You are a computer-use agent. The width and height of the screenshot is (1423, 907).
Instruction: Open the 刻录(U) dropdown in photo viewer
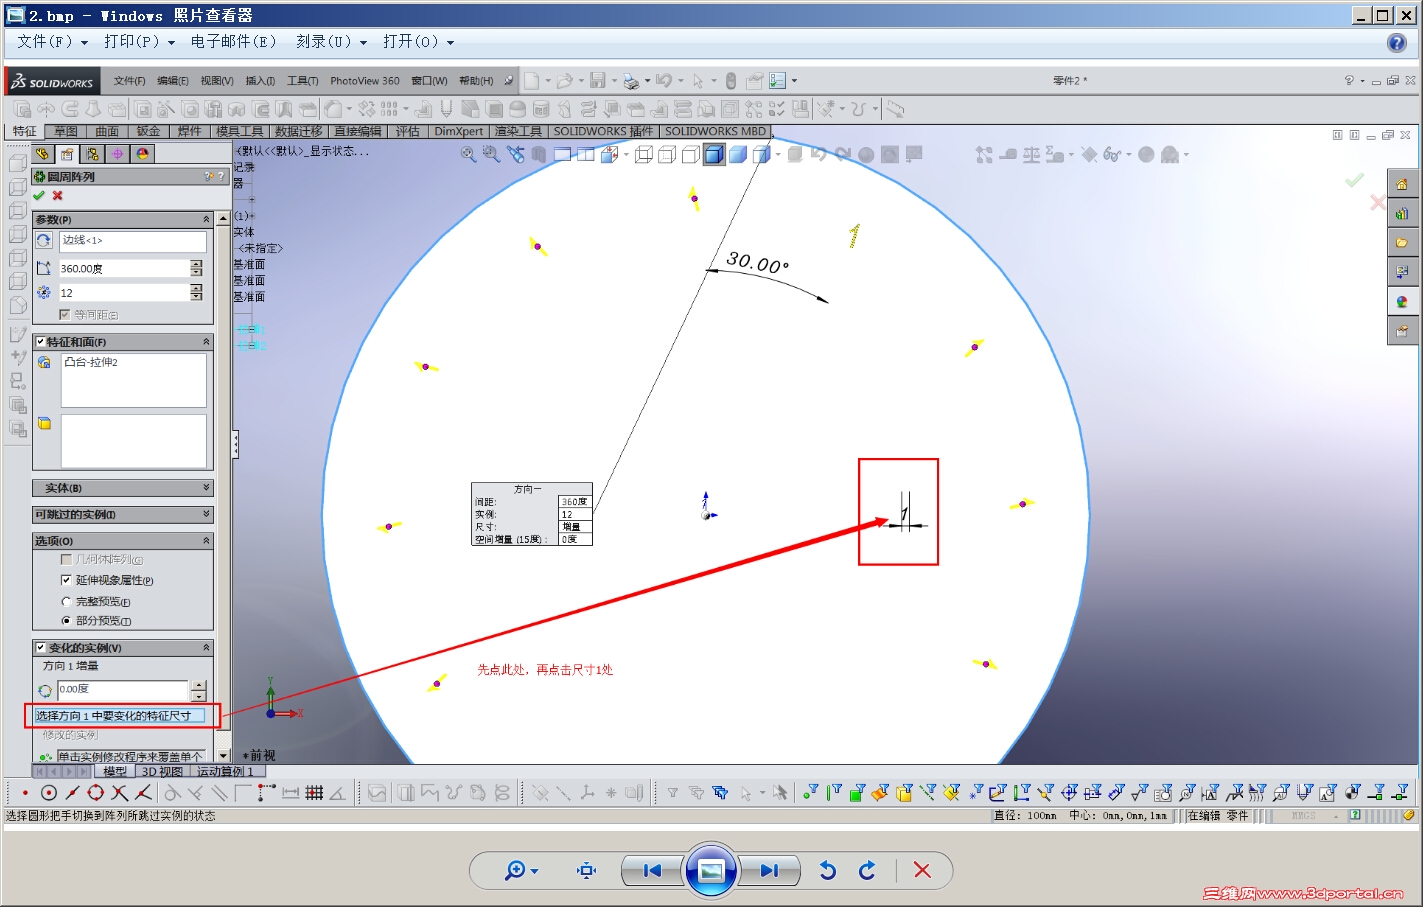point(331,42)
